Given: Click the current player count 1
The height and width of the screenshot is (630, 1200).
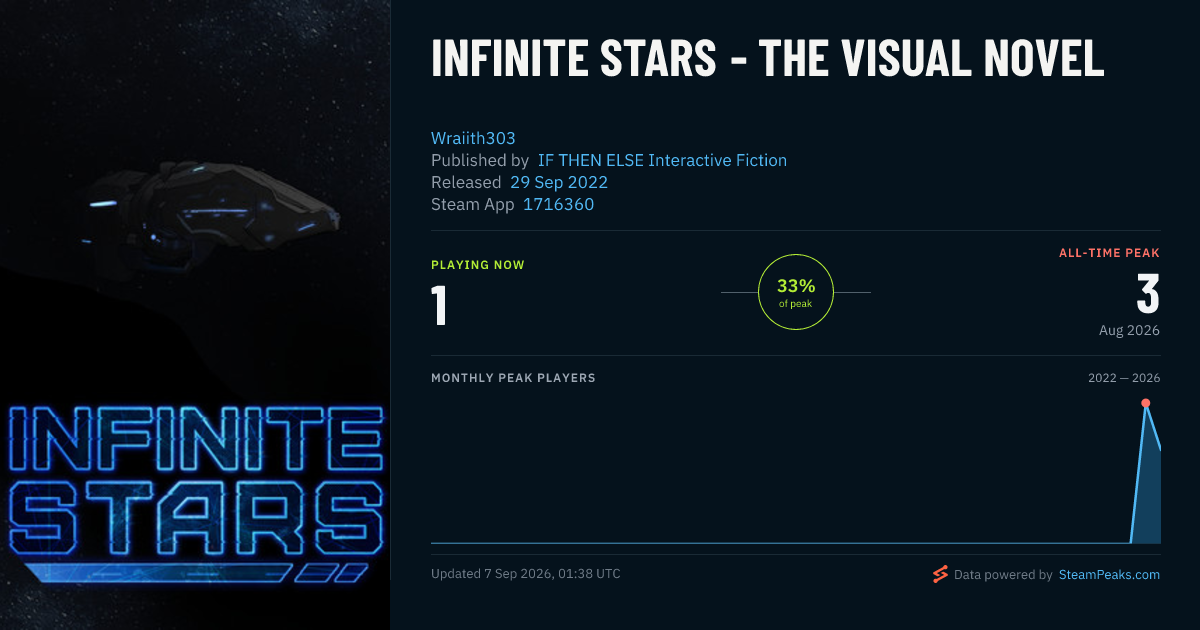Looking at the screenshot, I should pos(439,306).
